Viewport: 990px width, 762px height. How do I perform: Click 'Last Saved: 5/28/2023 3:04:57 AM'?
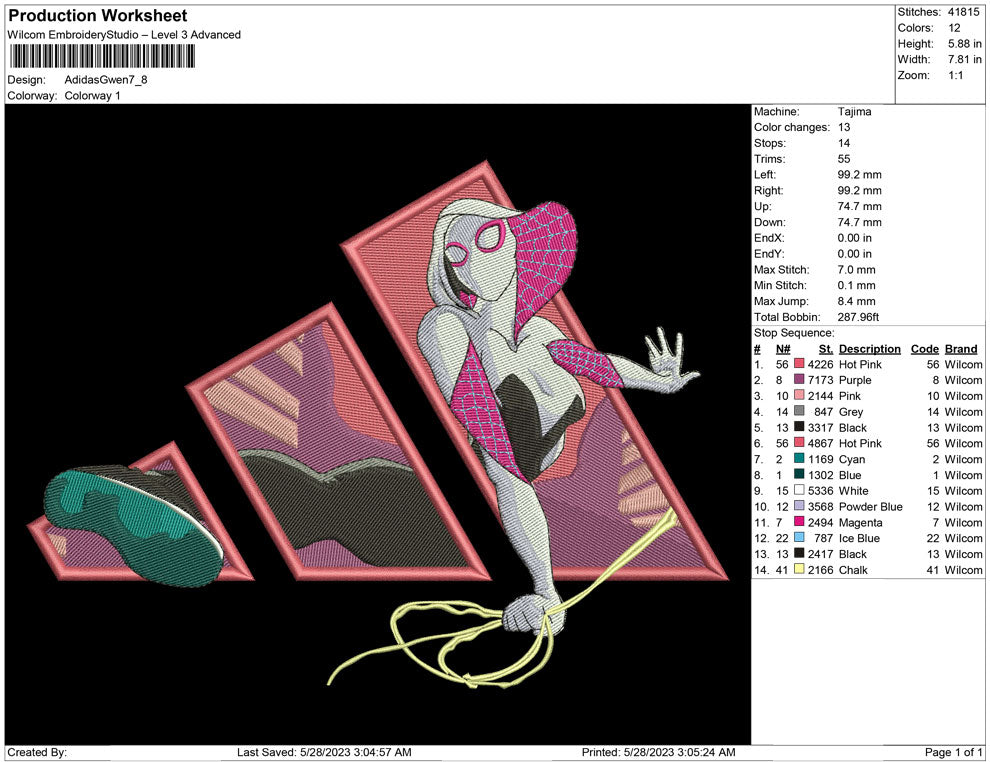tap(324, 752)
